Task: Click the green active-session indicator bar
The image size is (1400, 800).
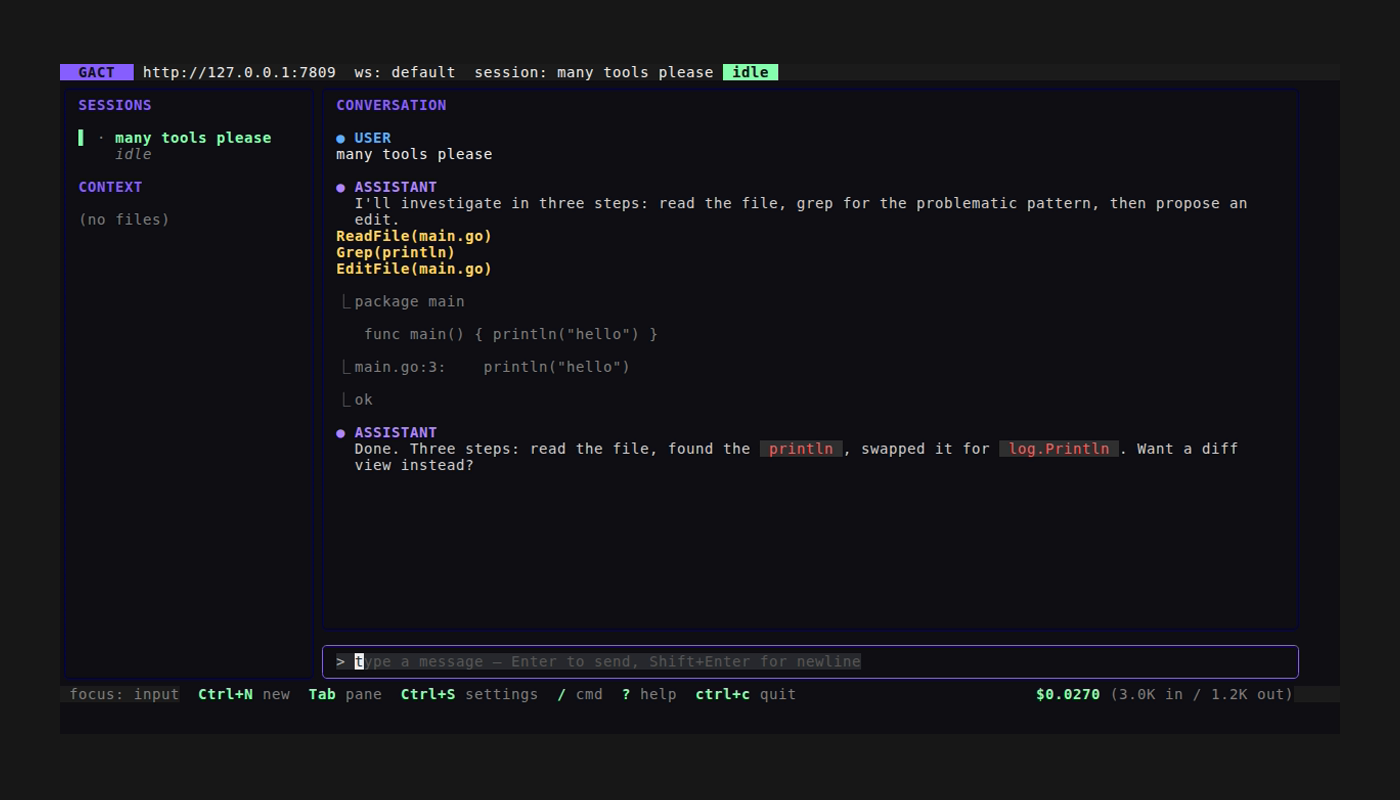Action: (x=81, y=138)
